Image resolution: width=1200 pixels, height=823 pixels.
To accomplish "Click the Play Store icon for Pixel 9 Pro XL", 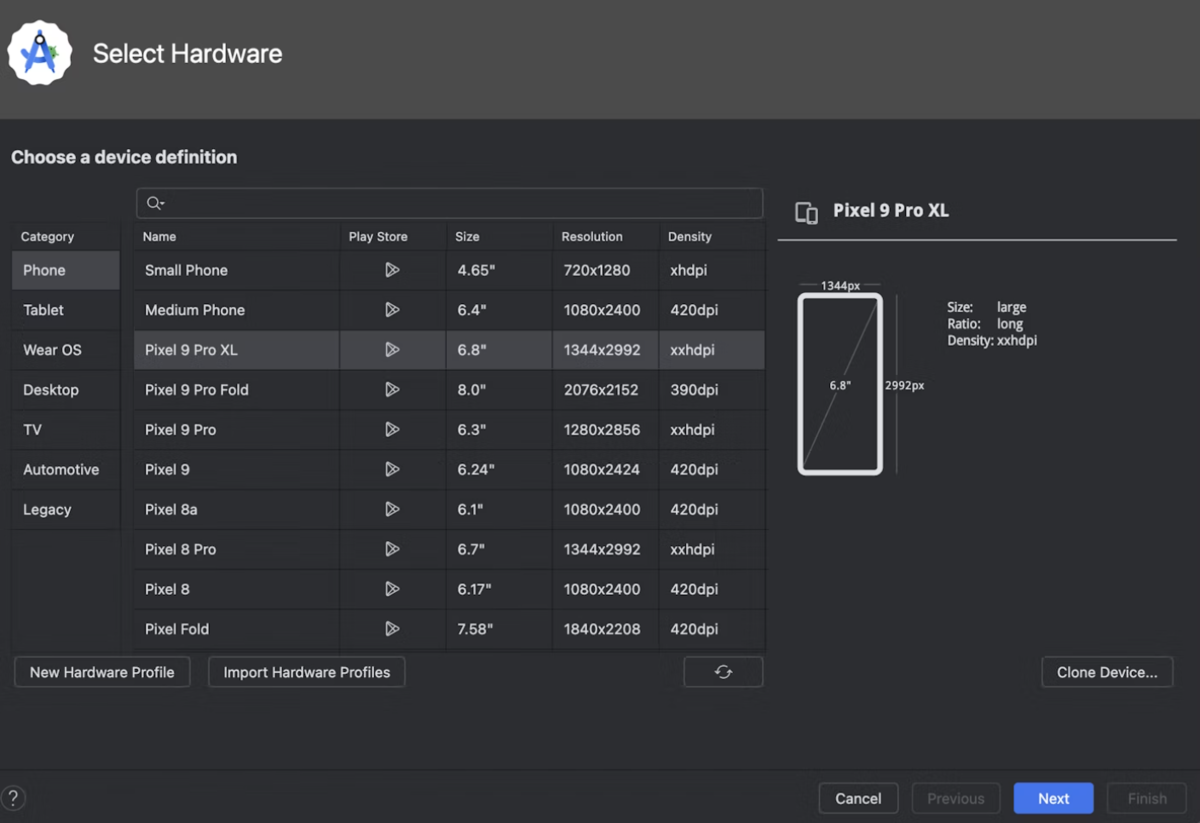I will point(392,350).
